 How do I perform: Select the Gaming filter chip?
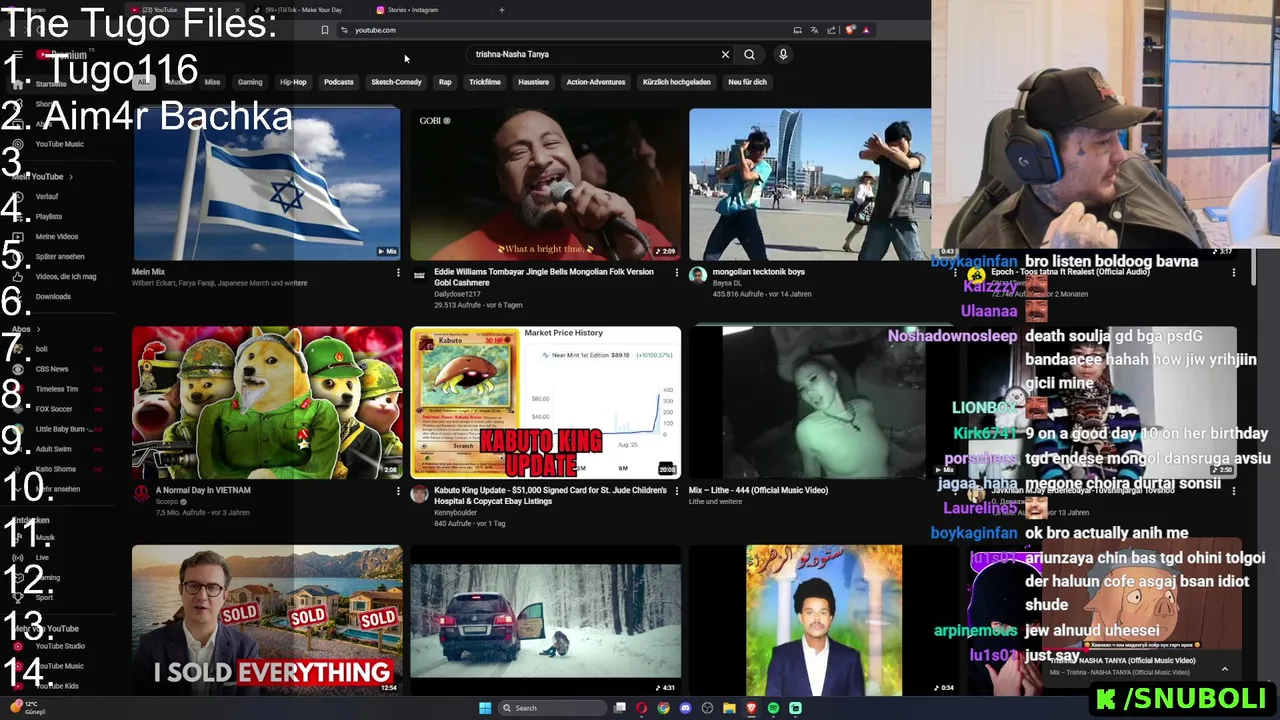pyautogui.click(x=250, y=82)
